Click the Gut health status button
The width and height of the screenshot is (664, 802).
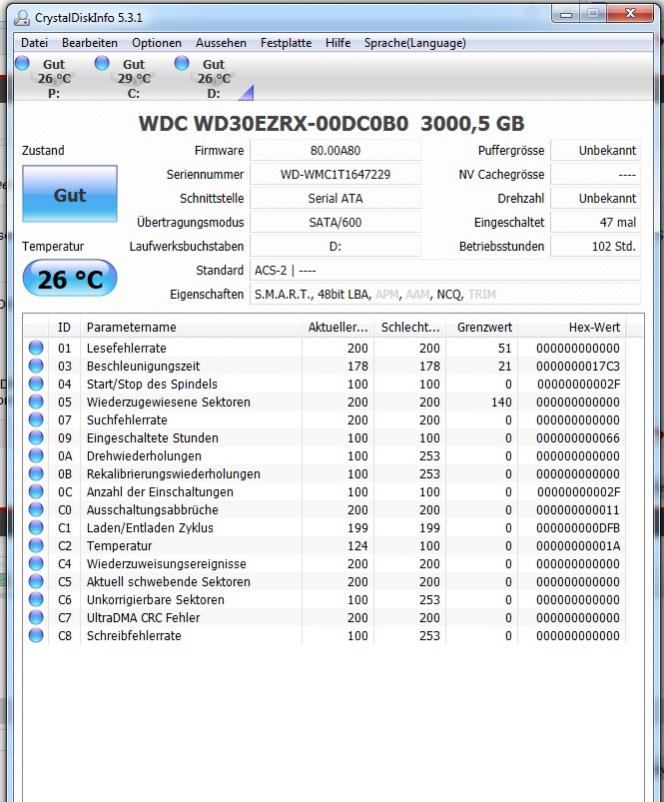pos(70,194)
